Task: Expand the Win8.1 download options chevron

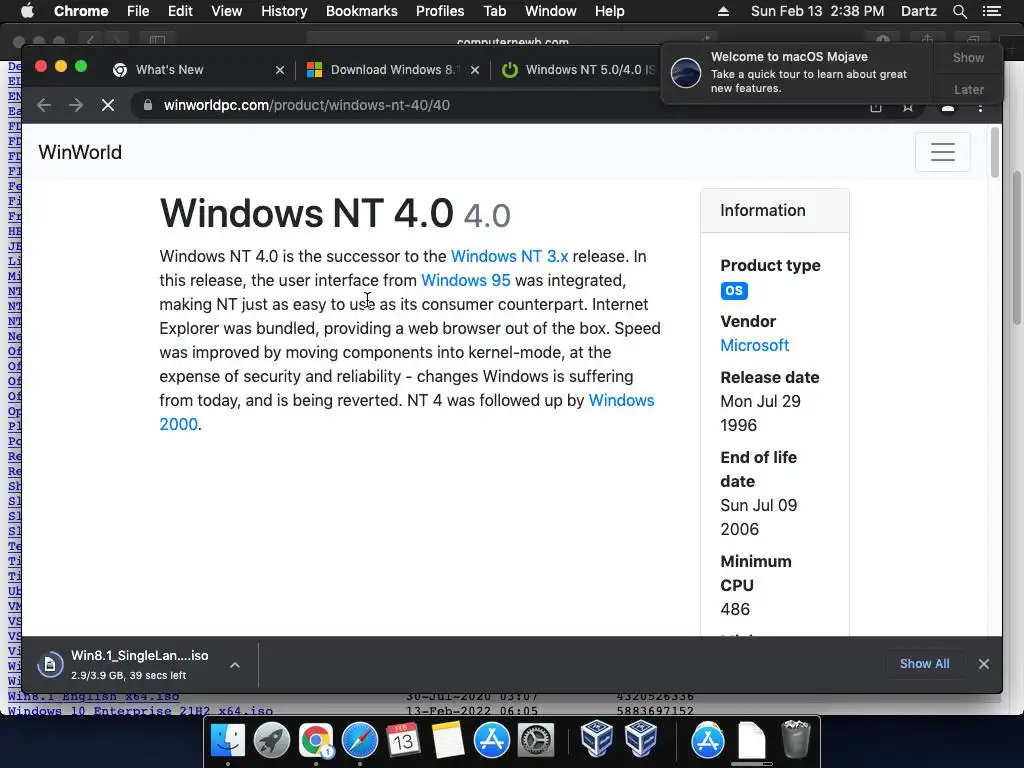Action: [x=234, y=665]
